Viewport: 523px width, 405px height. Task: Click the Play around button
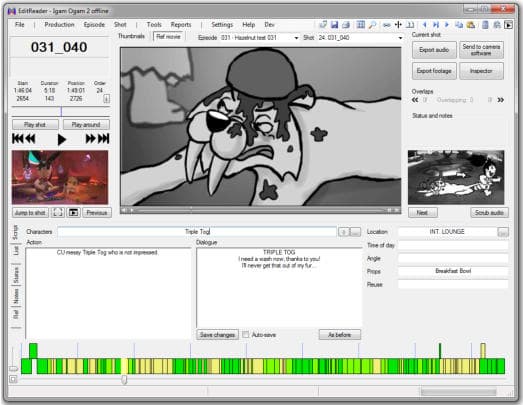click(x=86, y=125)
